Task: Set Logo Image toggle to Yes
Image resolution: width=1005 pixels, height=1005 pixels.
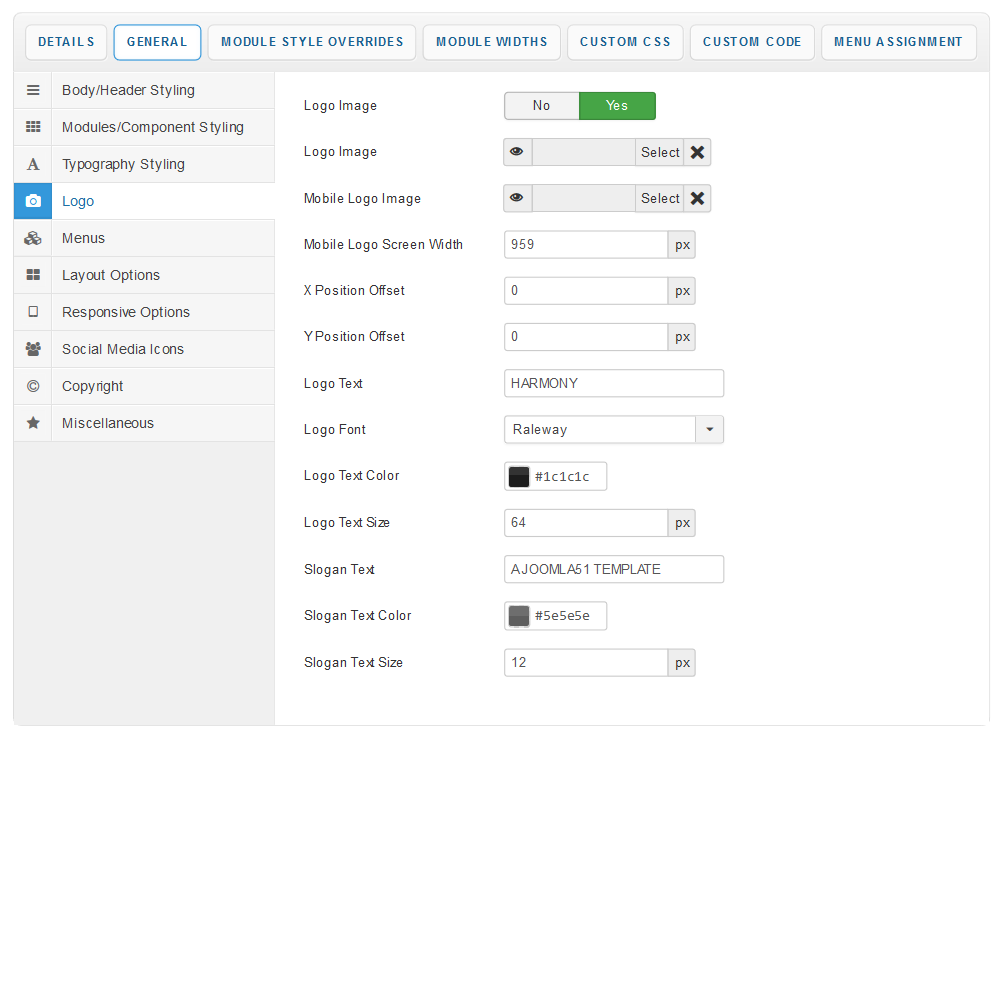Action: 617,106
